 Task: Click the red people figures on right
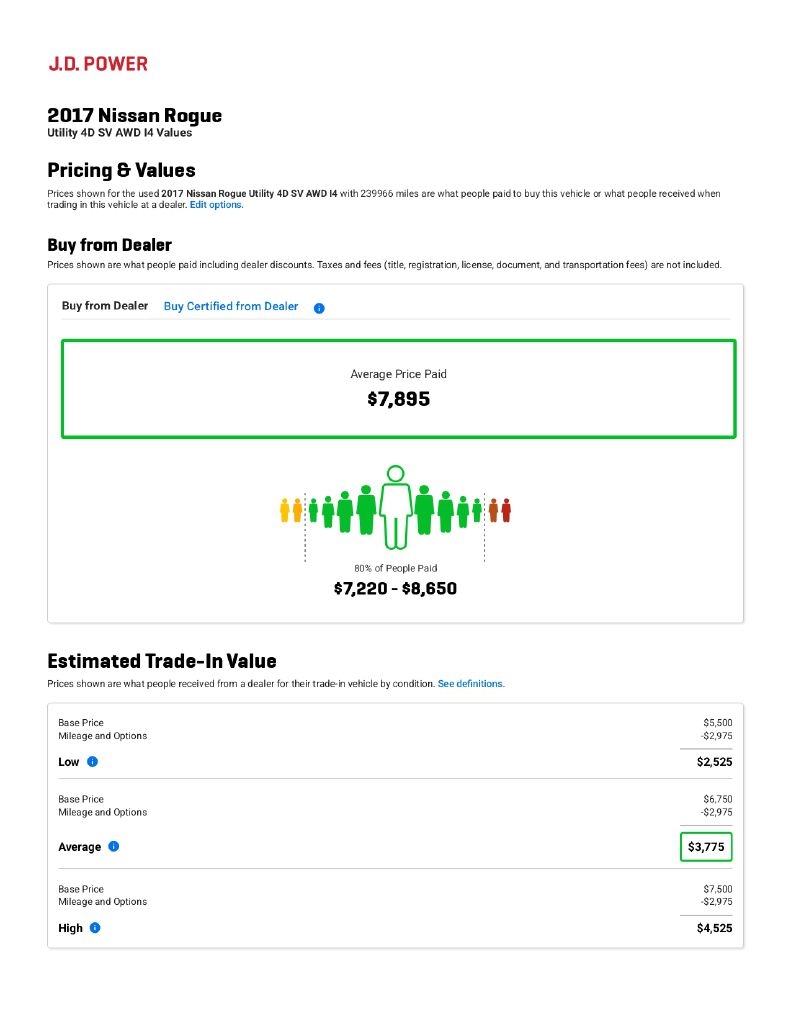coord(500,510)
